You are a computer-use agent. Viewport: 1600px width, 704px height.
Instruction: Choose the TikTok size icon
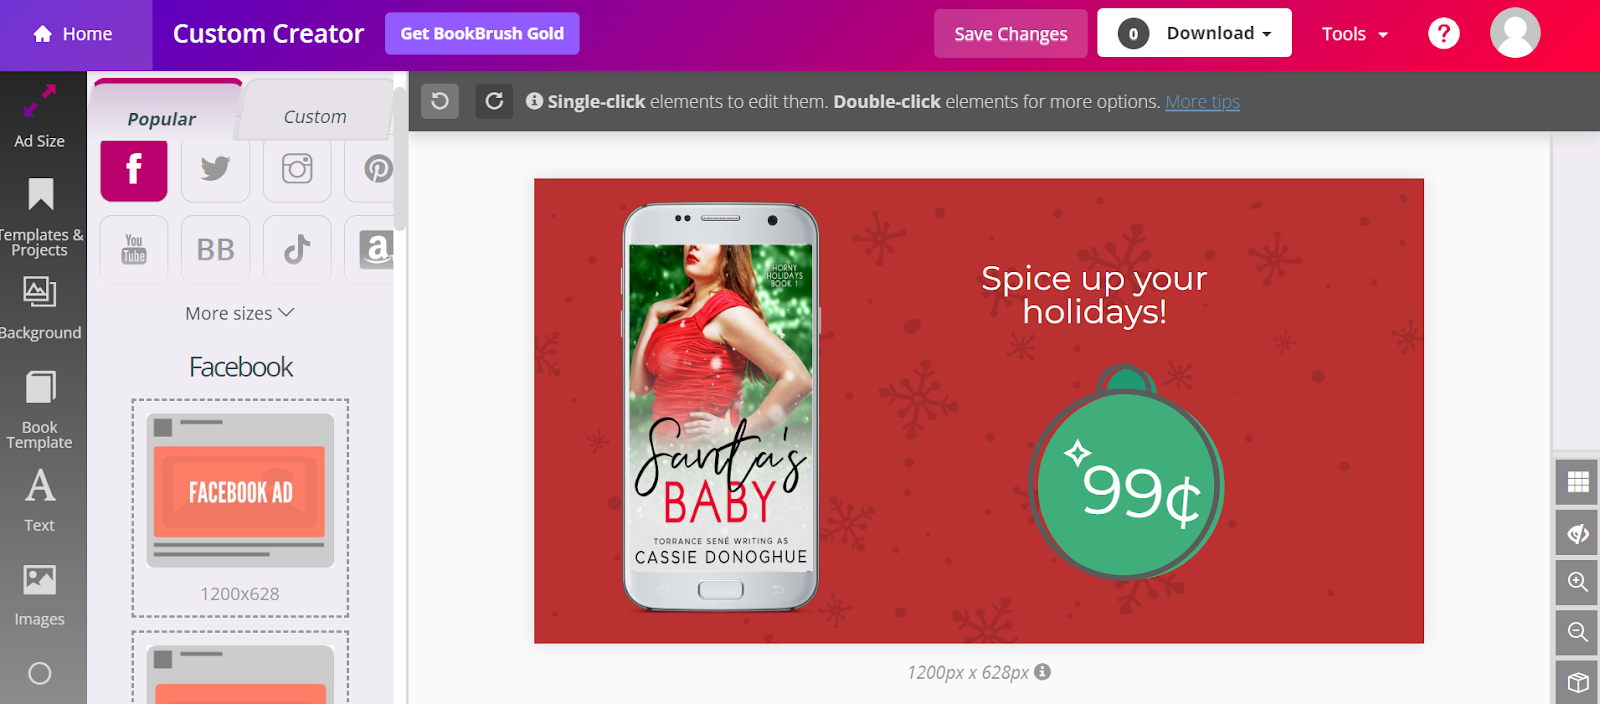click(297, 249)
